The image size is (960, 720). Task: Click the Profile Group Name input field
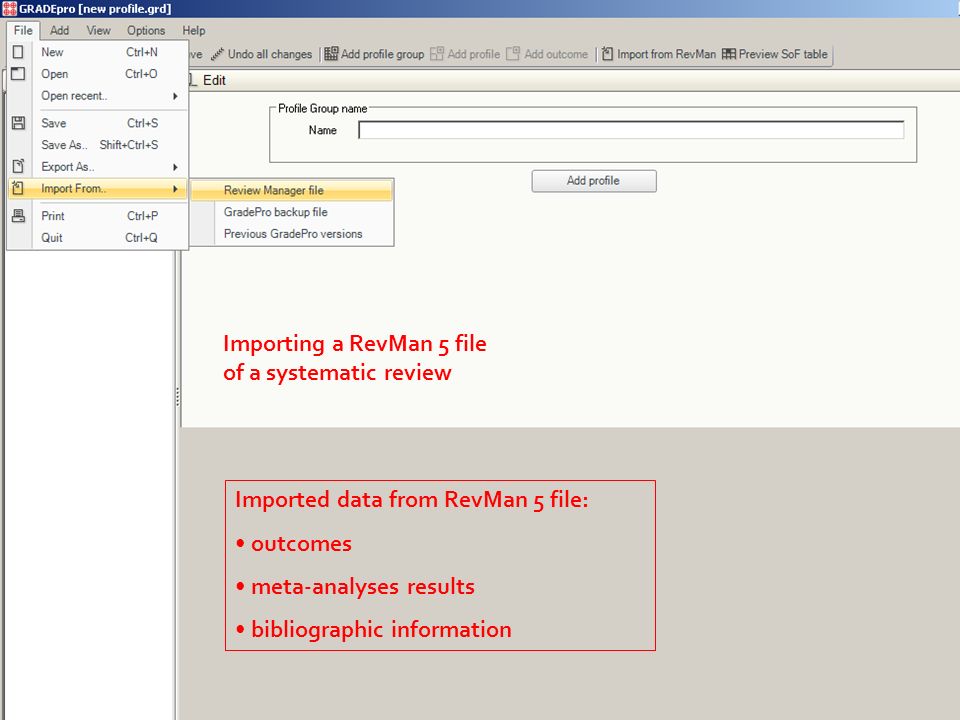pos(631,130)
